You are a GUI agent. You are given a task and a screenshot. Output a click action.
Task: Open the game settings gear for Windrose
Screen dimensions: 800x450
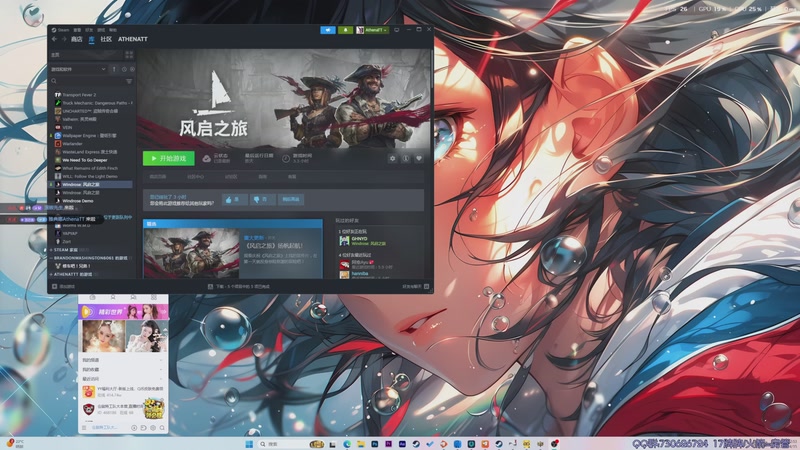click(x=392, y=159)
